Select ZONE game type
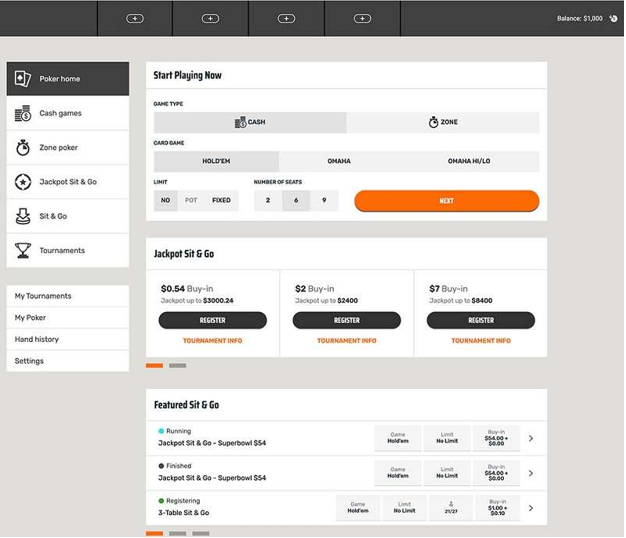Image resolution: width=626 pixels, height=538 pixels. (443, 122)
